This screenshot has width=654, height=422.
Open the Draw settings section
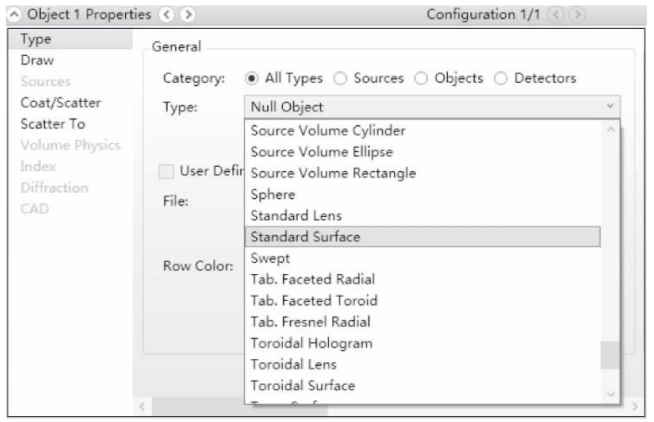click(37, 60)
